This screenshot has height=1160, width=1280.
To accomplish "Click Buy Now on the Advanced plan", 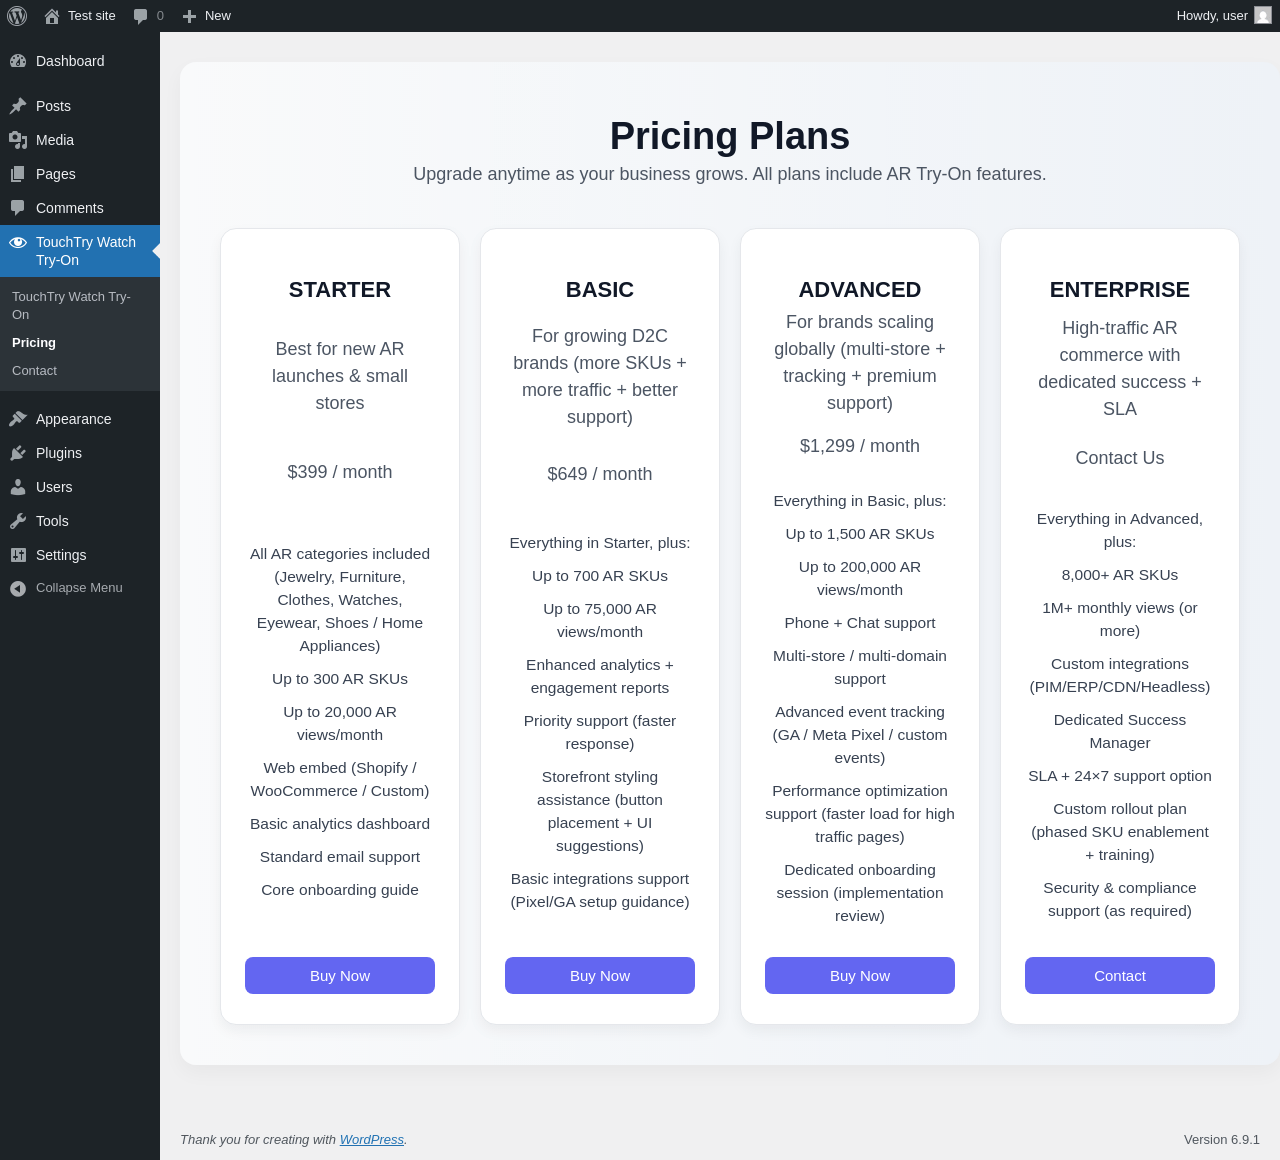I will [860, 976].
